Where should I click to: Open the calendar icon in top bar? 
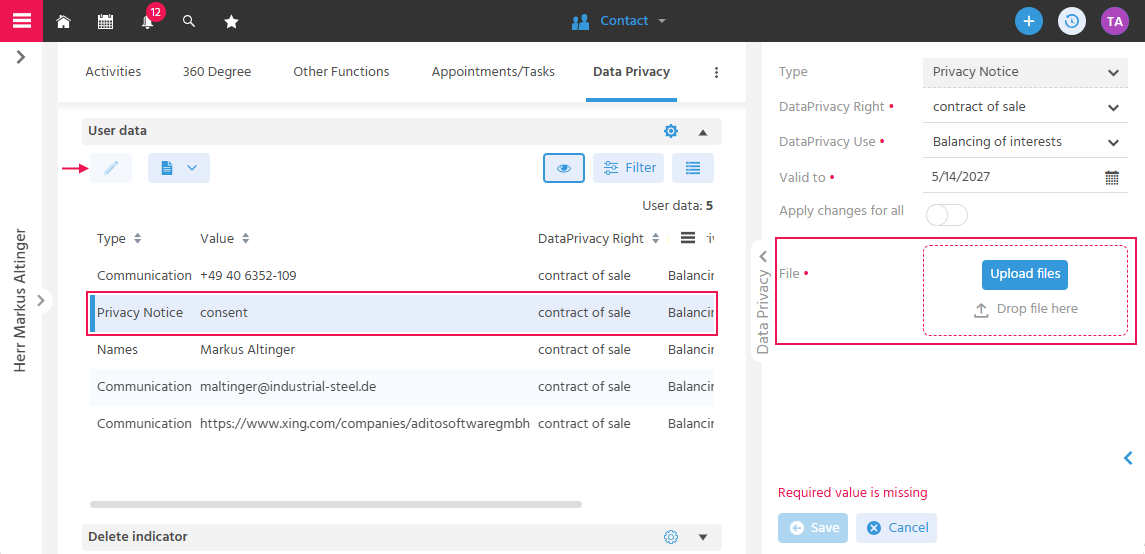tap(105, 22)
